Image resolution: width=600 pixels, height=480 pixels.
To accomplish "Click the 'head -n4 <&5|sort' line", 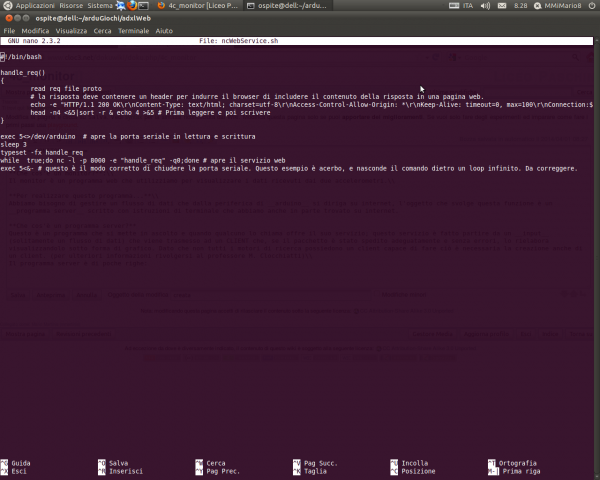I will coord(150,113).
